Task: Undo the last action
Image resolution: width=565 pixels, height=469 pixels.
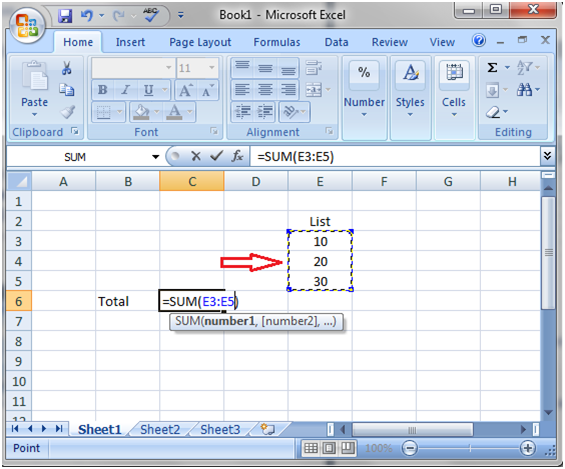Action: coord(86,15)
